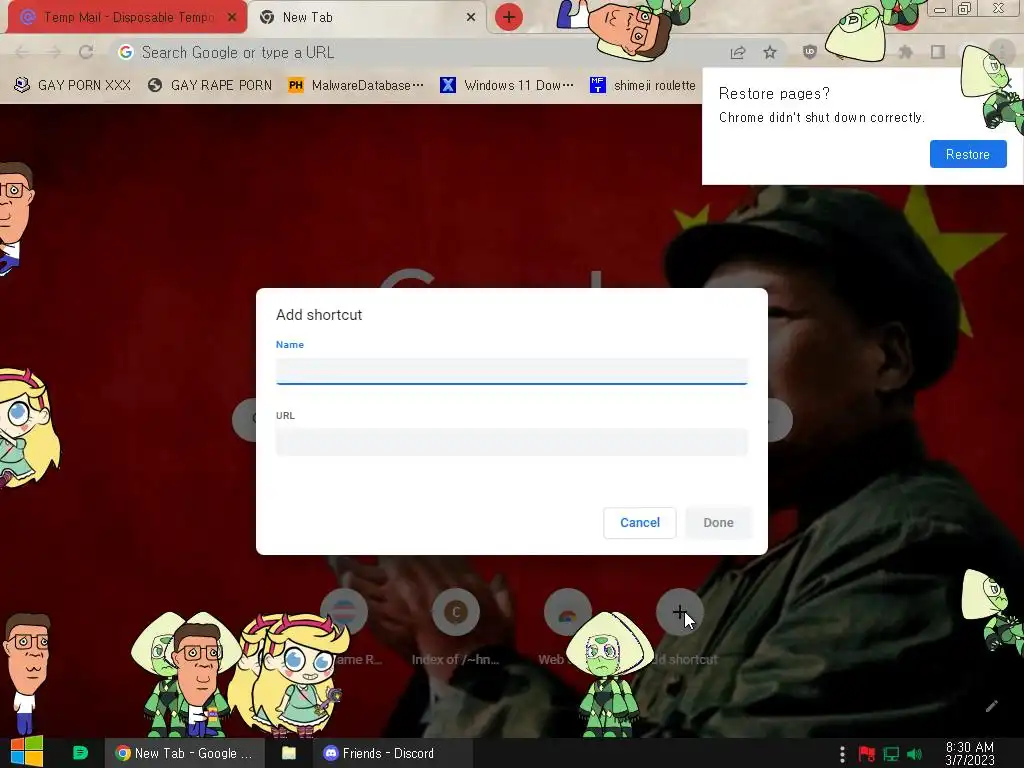Click the address bar search field

click(418, 52)
